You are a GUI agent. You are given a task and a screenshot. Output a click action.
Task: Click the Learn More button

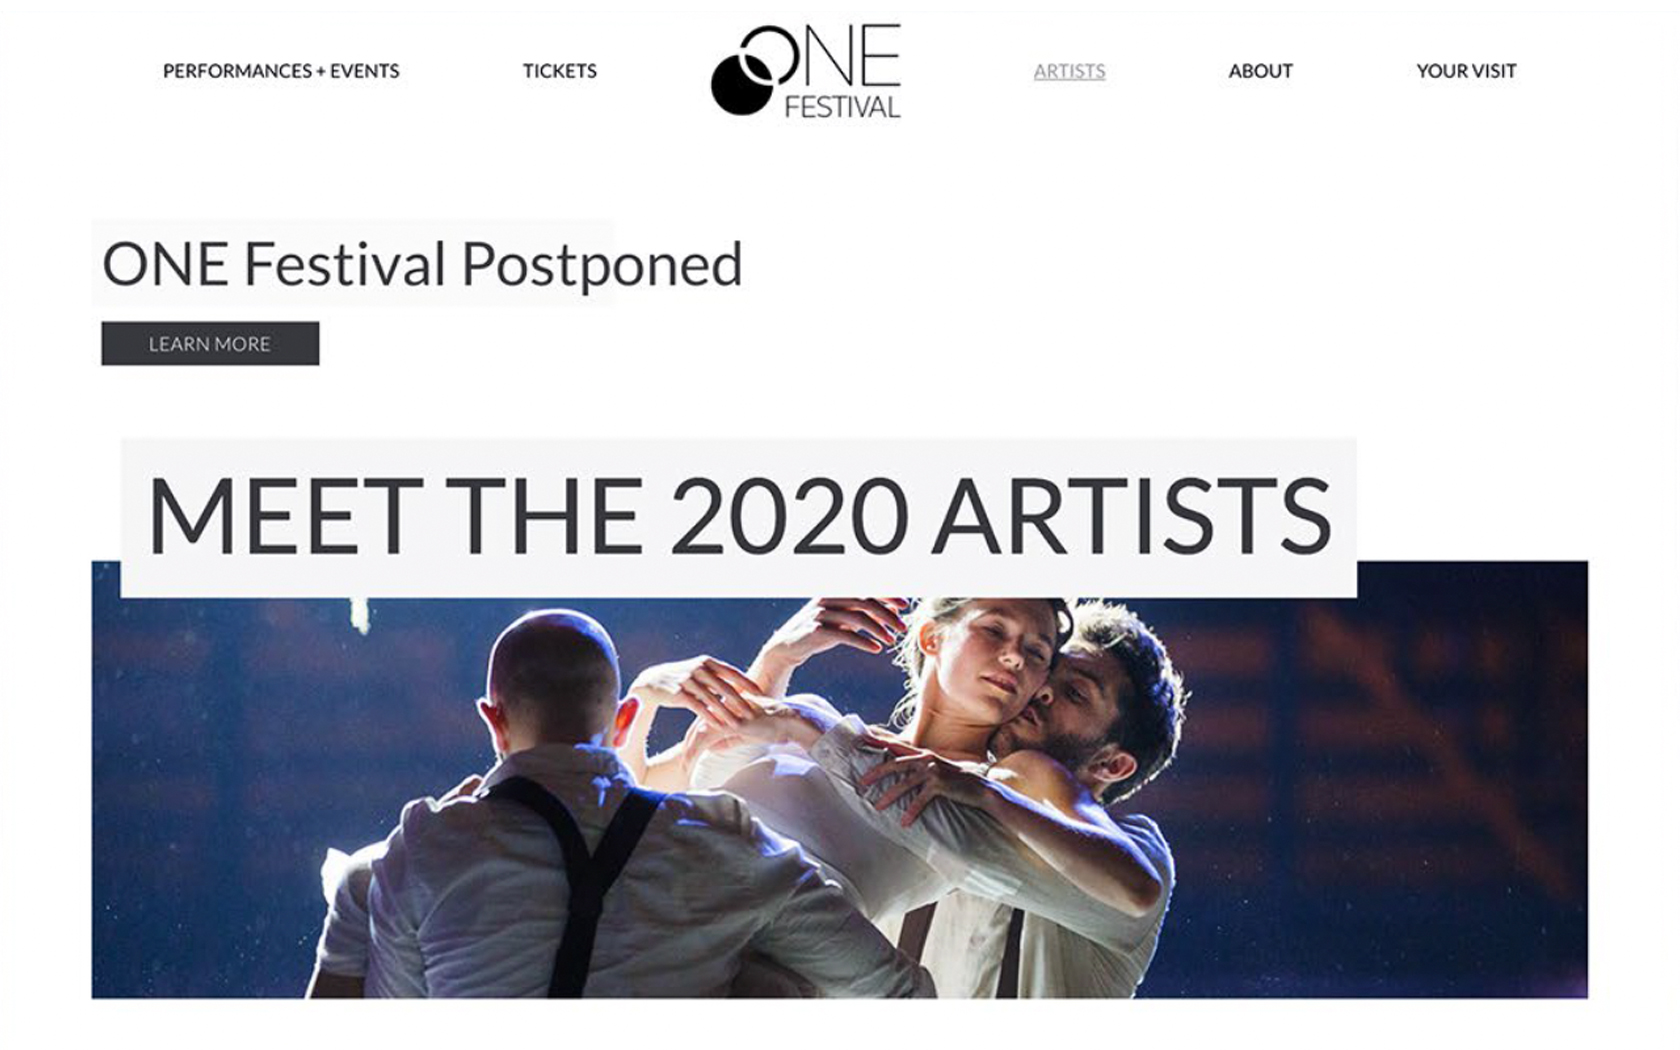(x=210, y=343)
